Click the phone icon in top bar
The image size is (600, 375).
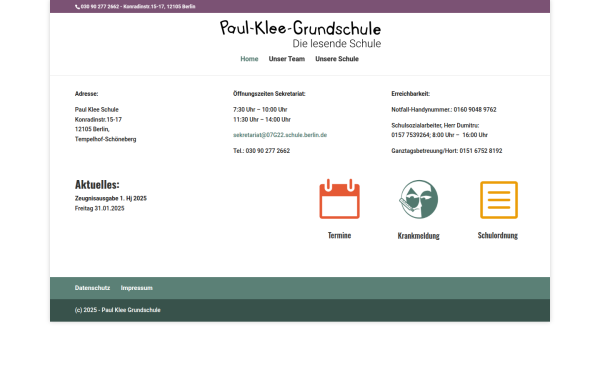point(77,7)
